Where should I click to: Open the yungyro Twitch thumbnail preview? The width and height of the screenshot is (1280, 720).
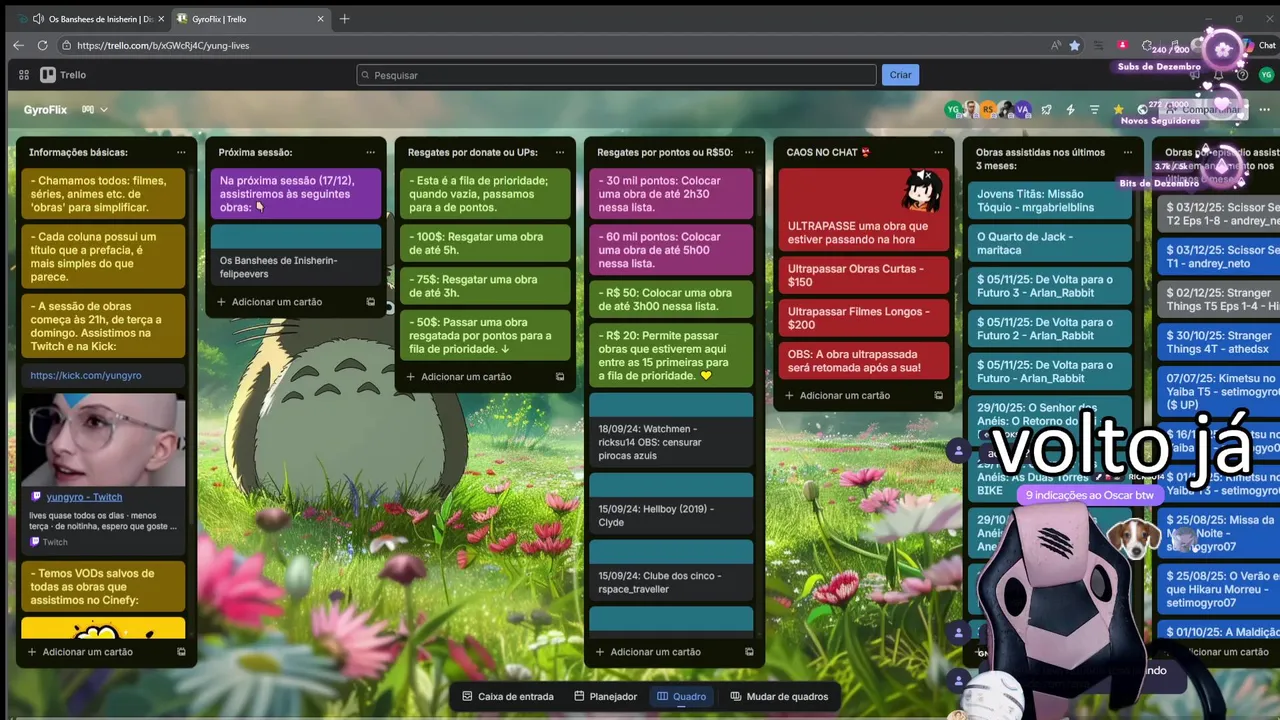coord(103,439)
